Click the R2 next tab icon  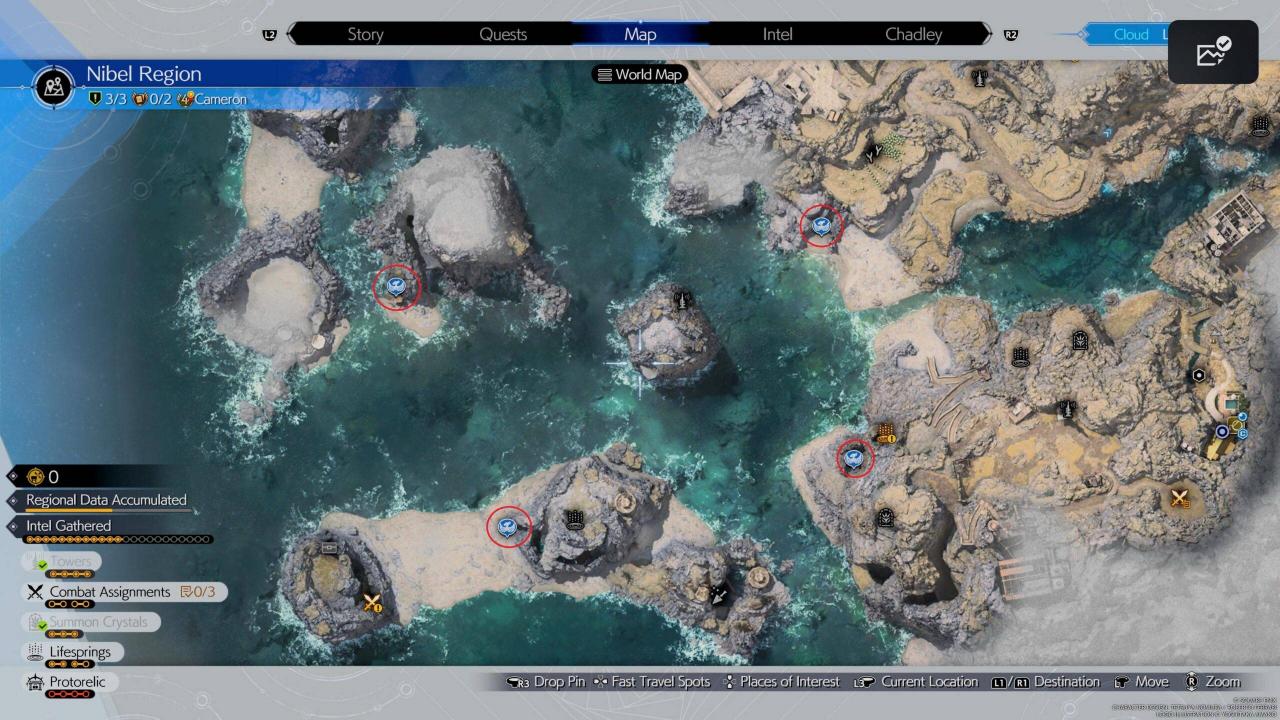[x=1011, y=34]
